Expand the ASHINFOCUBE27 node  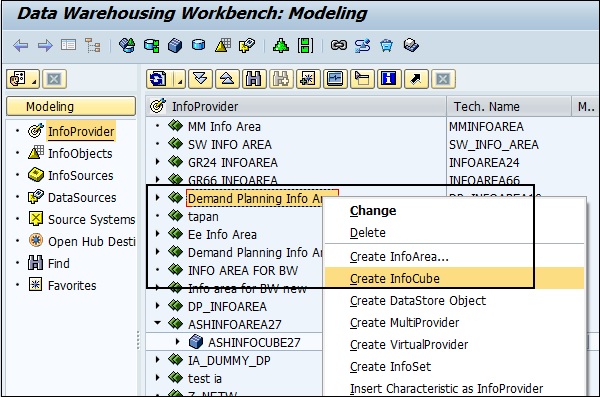point(178,341)
